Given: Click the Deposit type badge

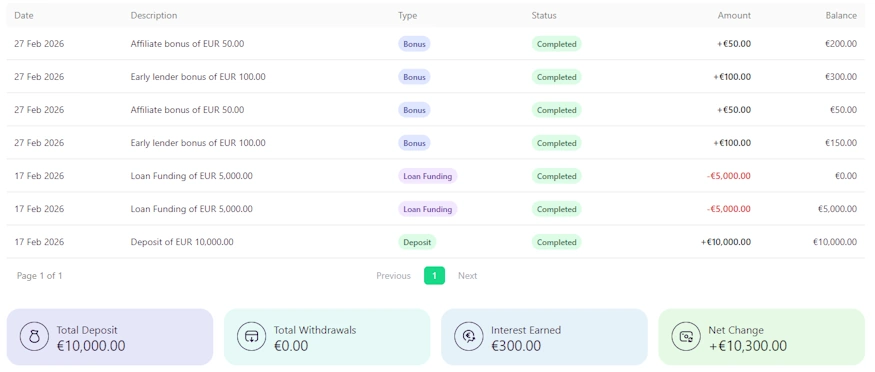Looking at the screenshot, I should coord(417,242).
